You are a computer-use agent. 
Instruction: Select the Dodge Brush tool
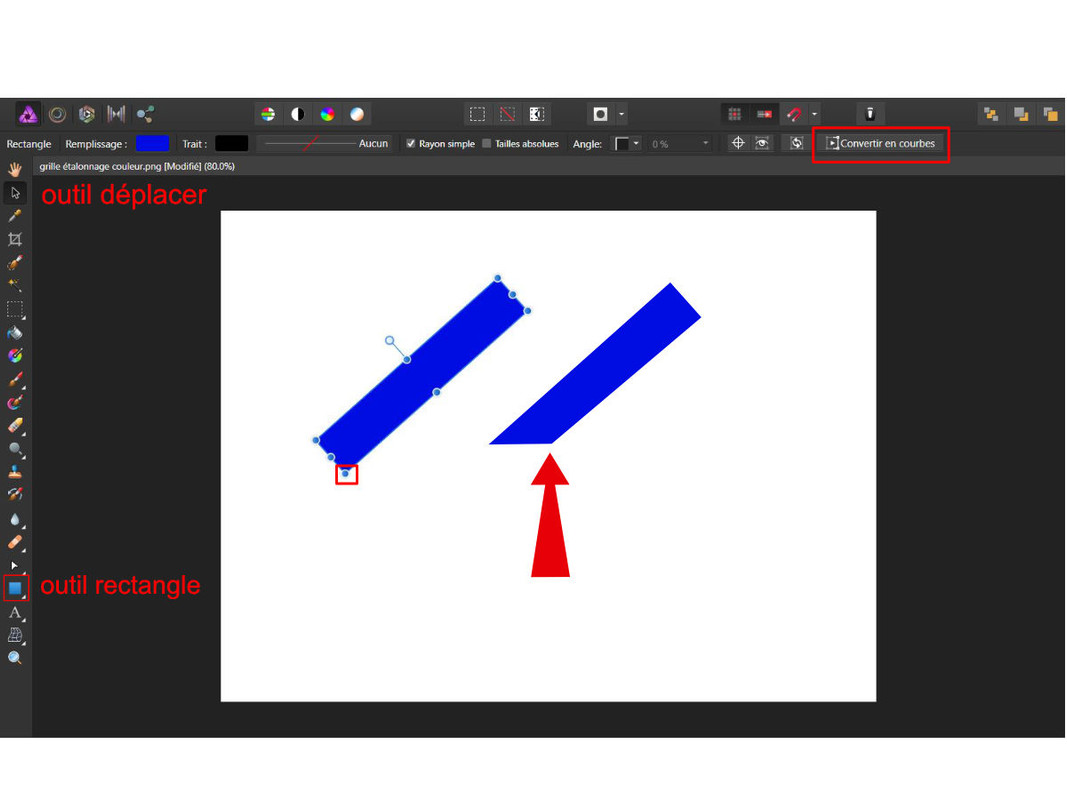click(x=15, y=449)
